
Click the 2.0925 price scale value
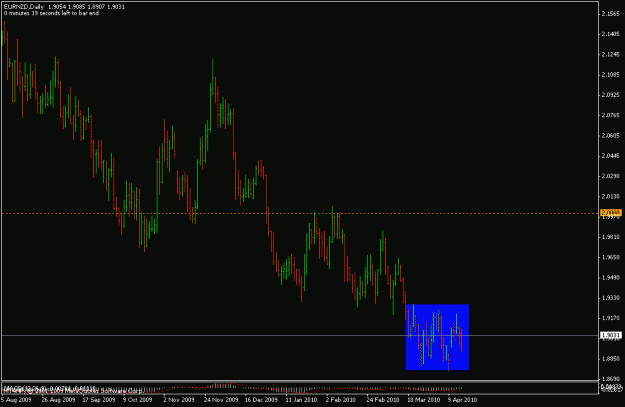611,95
